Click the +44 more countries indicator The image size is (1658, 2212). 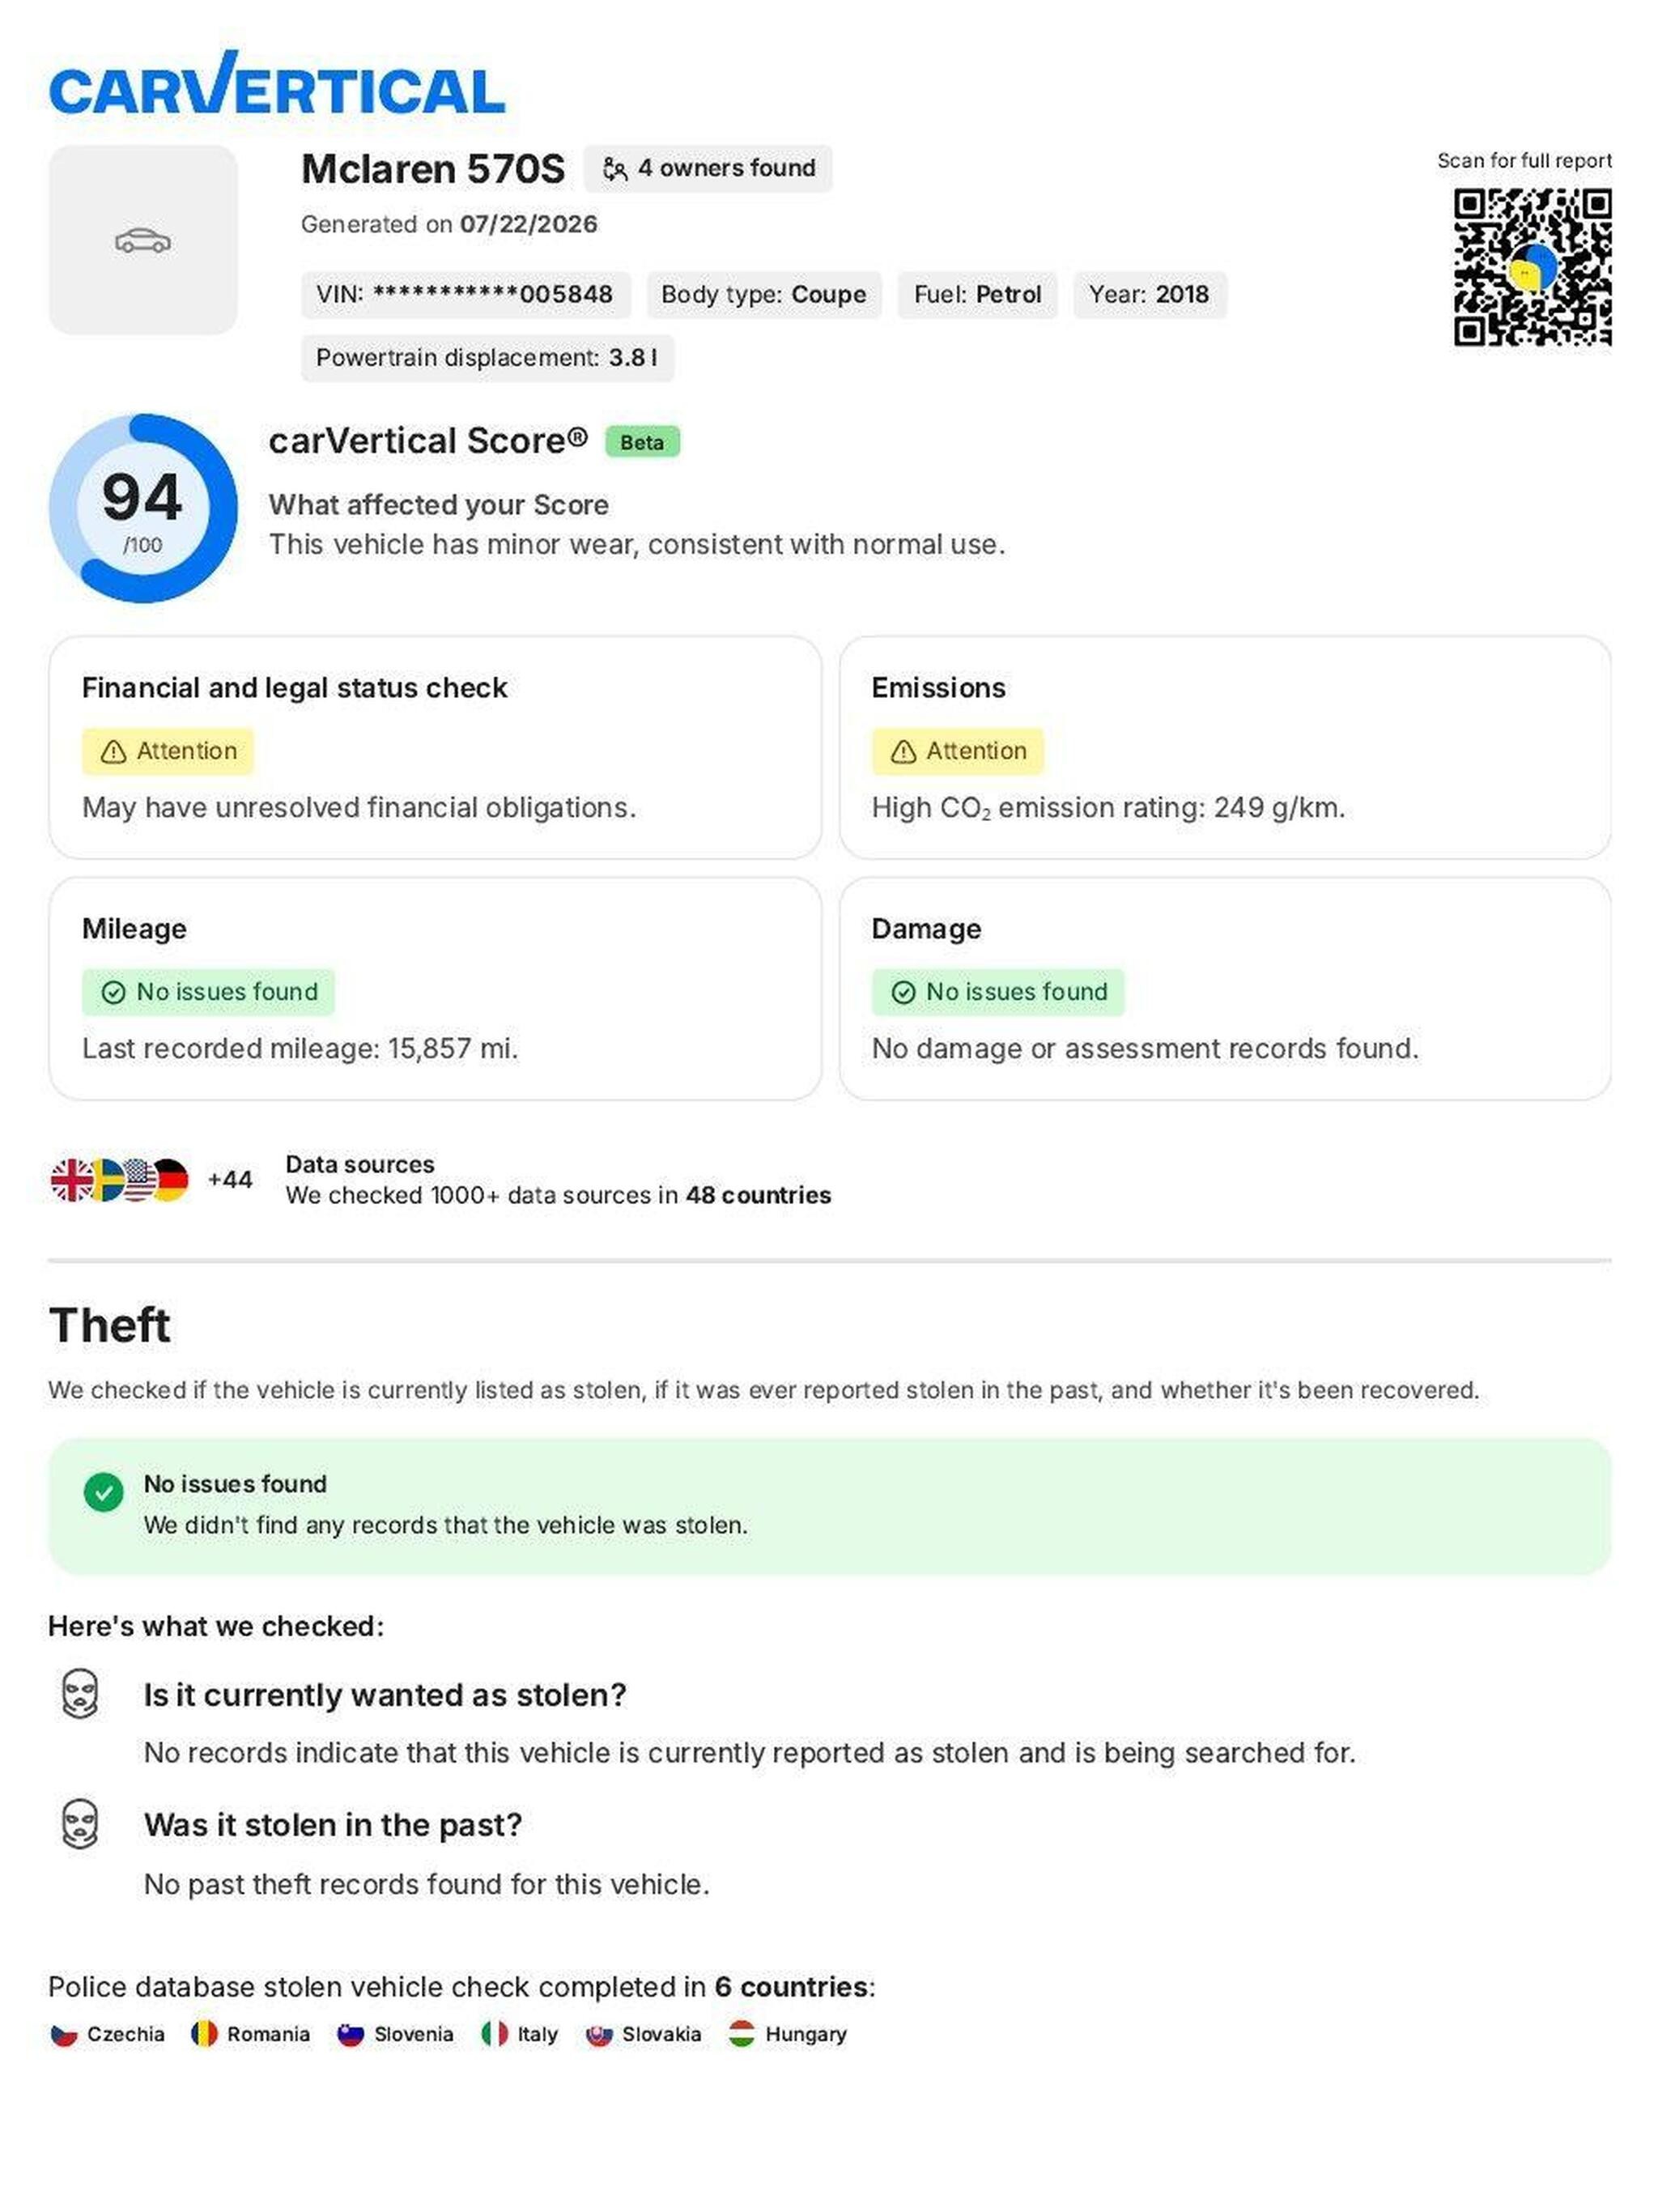[x=230, y=1180]
